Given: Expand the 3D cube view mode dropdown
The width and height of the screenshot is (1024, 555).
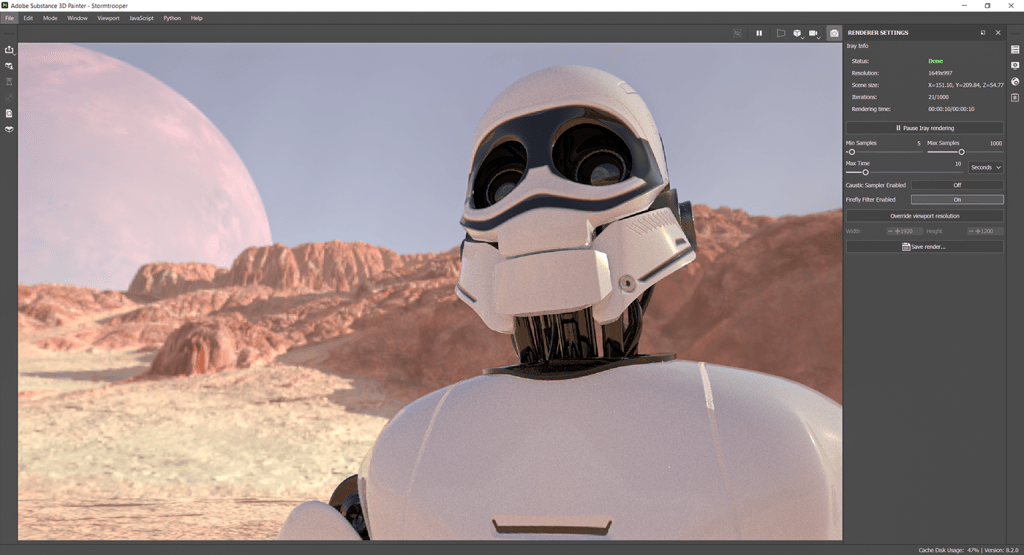Looking at the screenshot, I should pos(798,34).
